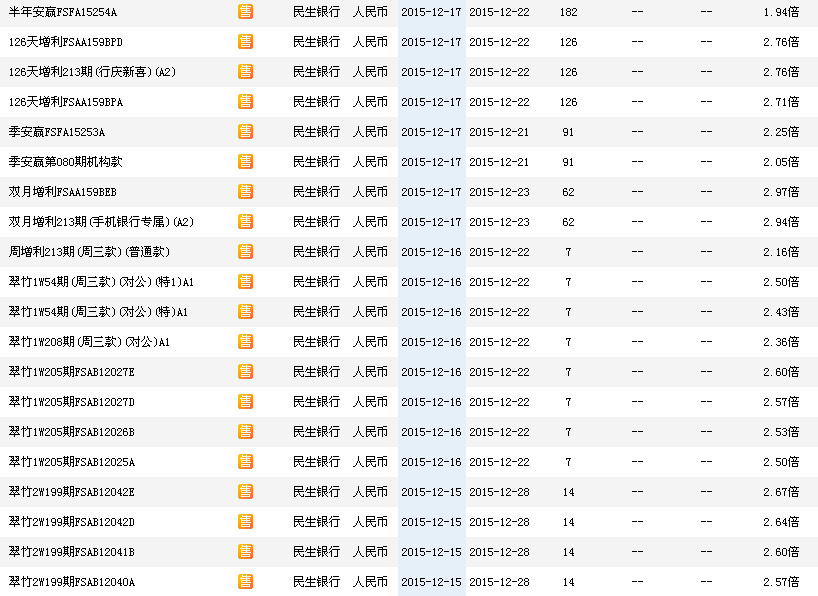Open product 翠竹2W199期FSAB12042E

click(71, 492)
